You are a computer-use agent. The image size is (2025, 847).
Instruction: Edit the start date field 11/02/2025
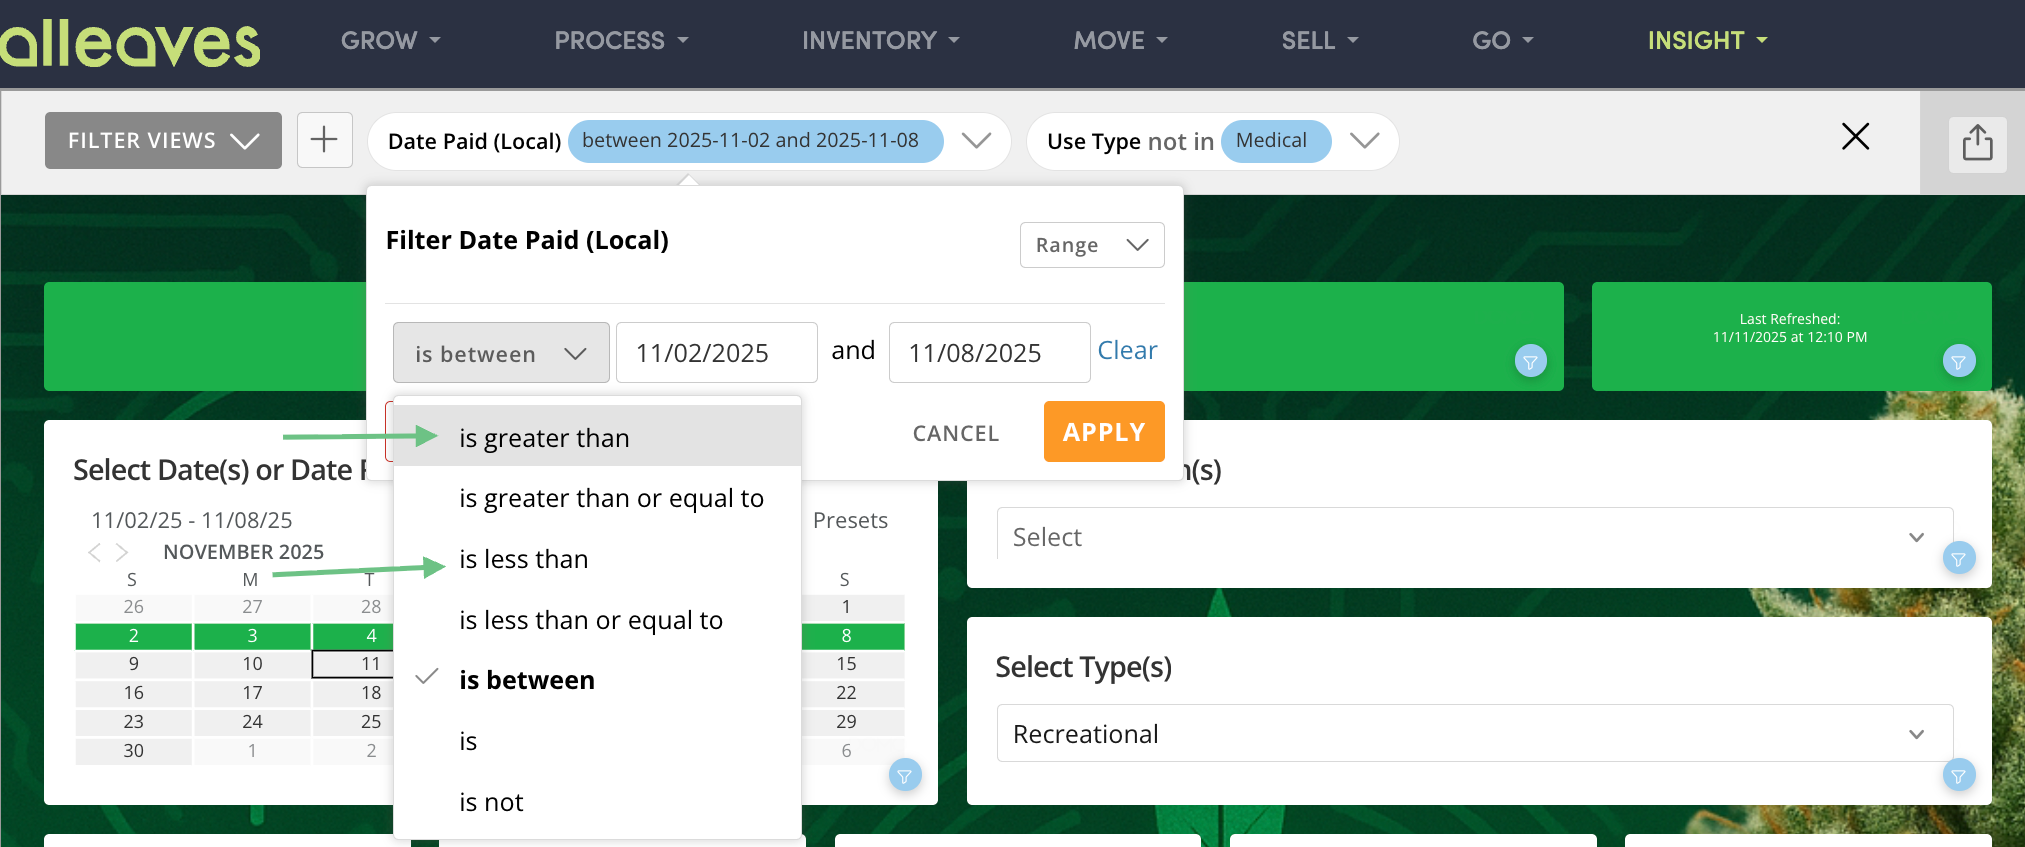(x=717, y=353)
